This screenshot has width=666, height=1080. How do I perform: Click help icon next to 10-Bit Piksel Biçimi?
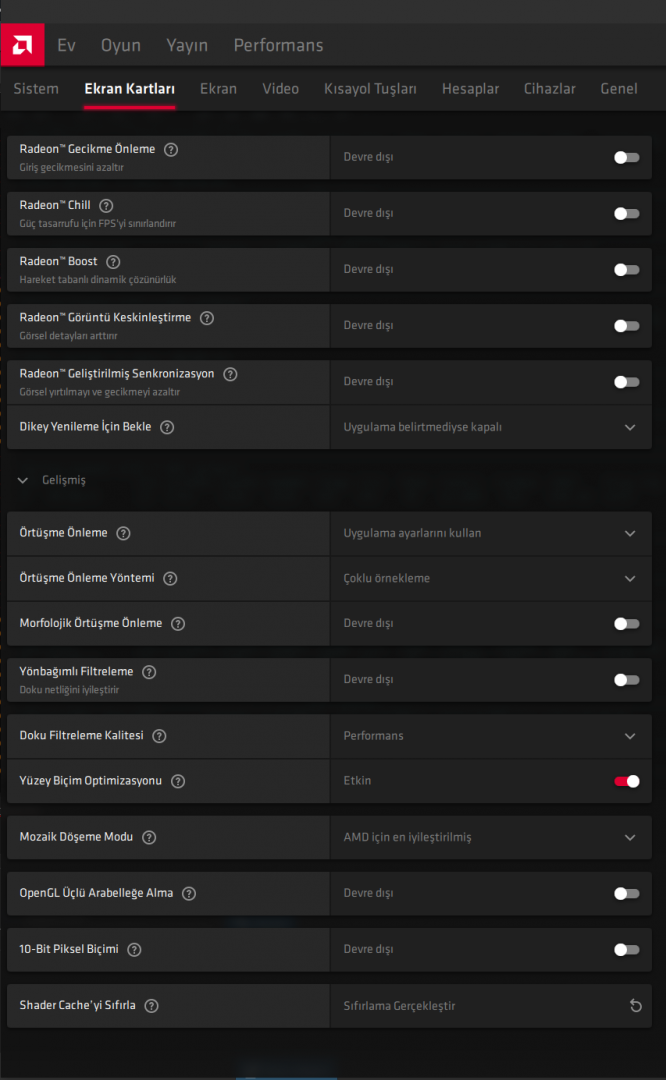(134, 949)
